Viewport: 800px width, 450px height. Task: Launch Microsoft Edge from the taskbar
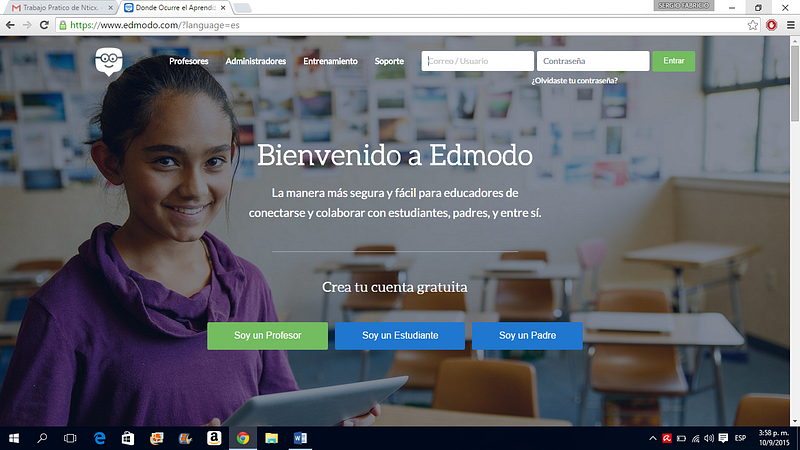[99, 438]
